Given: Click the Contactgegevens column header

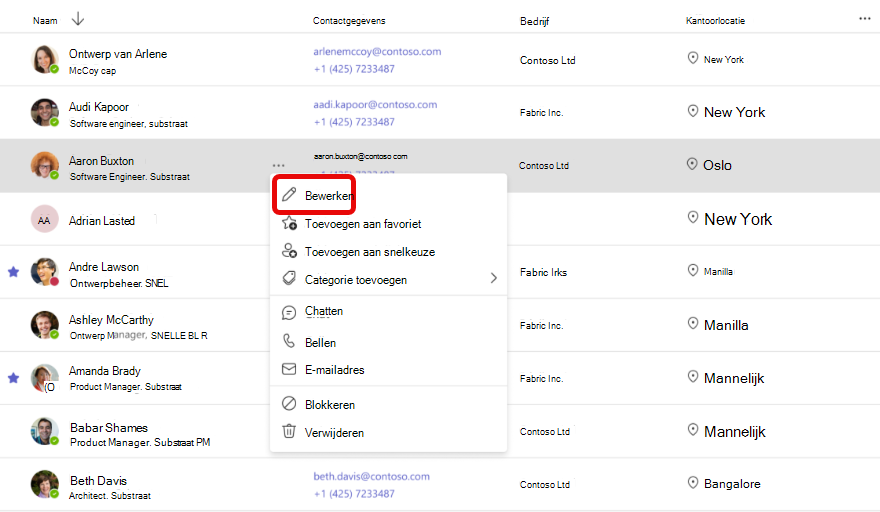Looking at the screenshot, I should coord(349,21).
